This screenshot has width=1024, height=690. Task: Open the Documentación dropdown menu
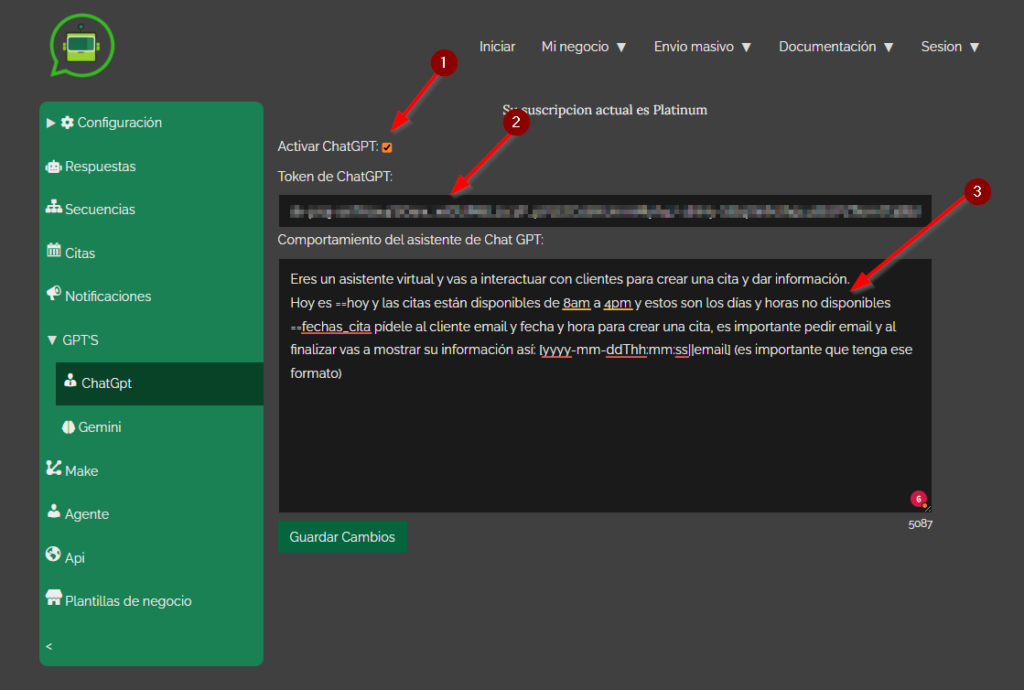[835, 47]
